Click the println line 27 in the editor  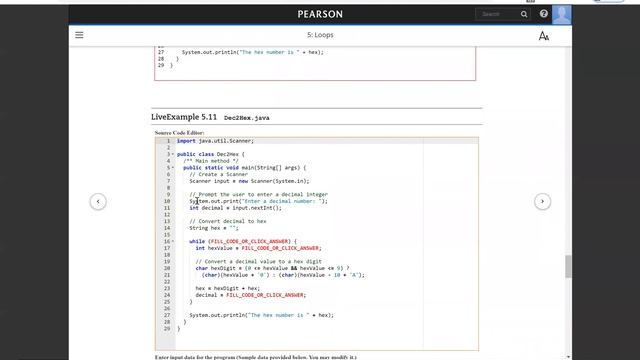pos(261,315)
